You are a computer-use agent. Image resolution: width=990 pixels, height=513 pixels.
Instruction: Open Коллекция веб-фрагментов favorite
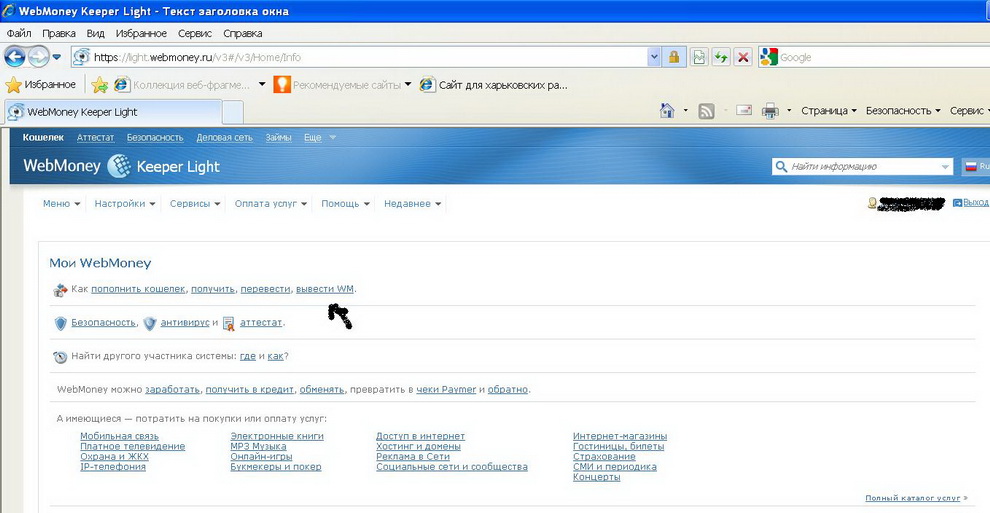(x=183, y=84)
